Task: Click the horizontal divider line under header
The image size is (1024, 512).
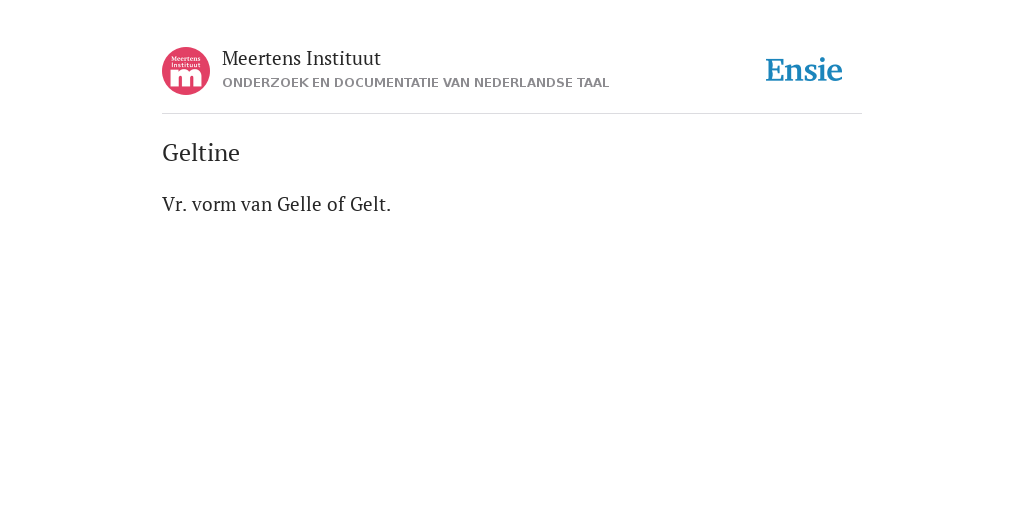Action: click(512, 114)
